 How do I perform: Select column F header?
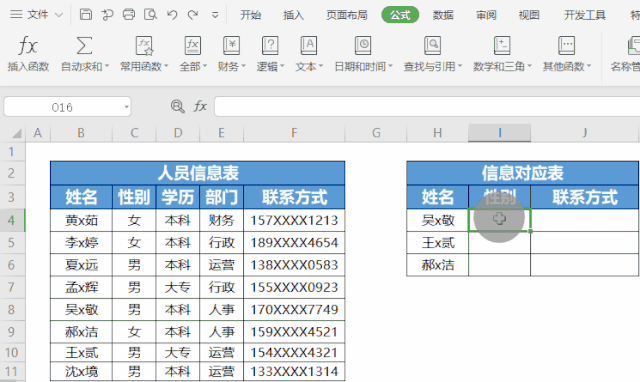pyautogui.click(x=294, y=133)
